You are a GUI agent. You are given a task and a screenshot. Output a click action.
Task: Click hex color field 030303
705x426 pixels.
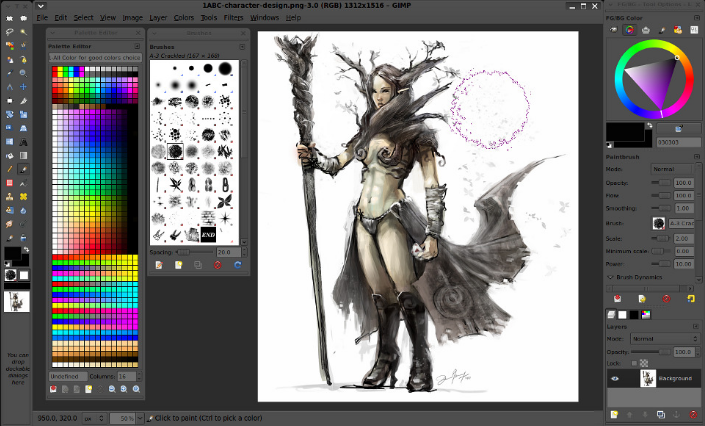point(678,142)
